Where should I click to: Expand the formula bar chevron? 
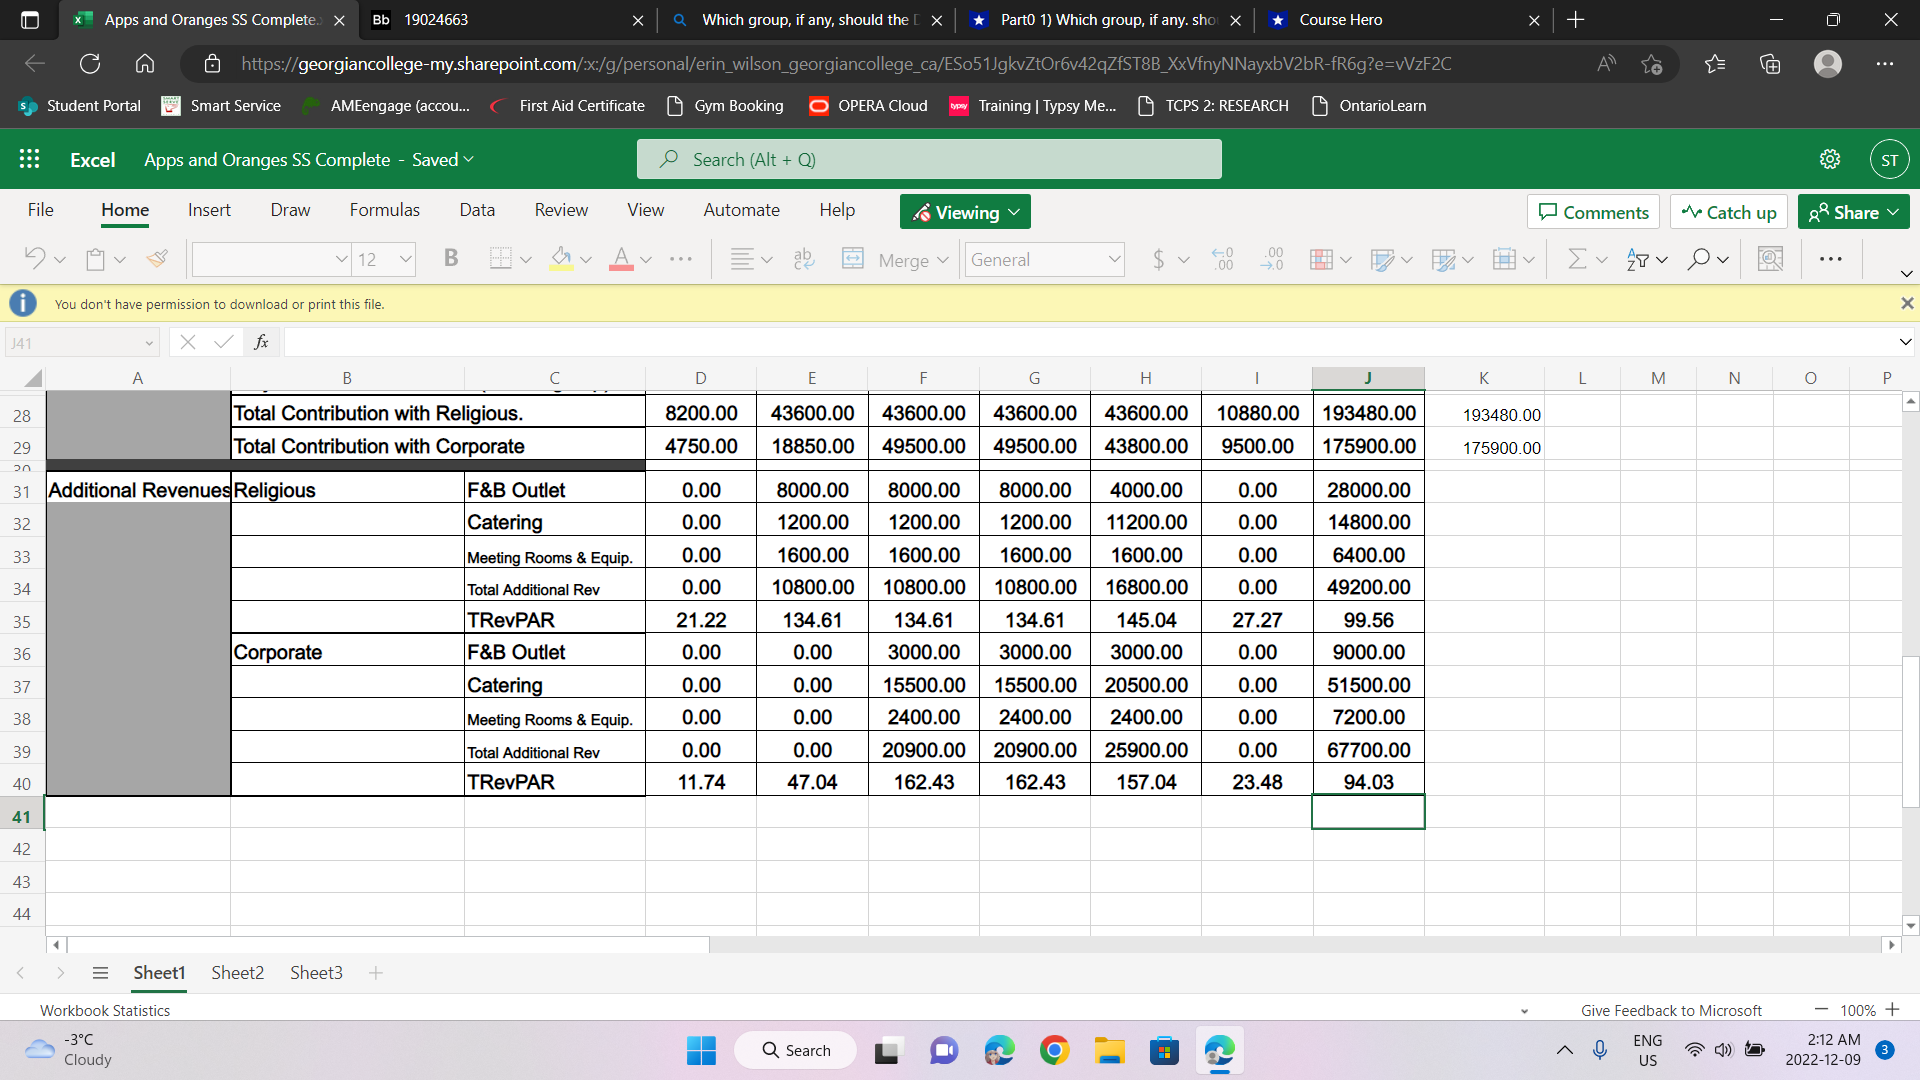pyautogui.click(x=1905, y=342)
